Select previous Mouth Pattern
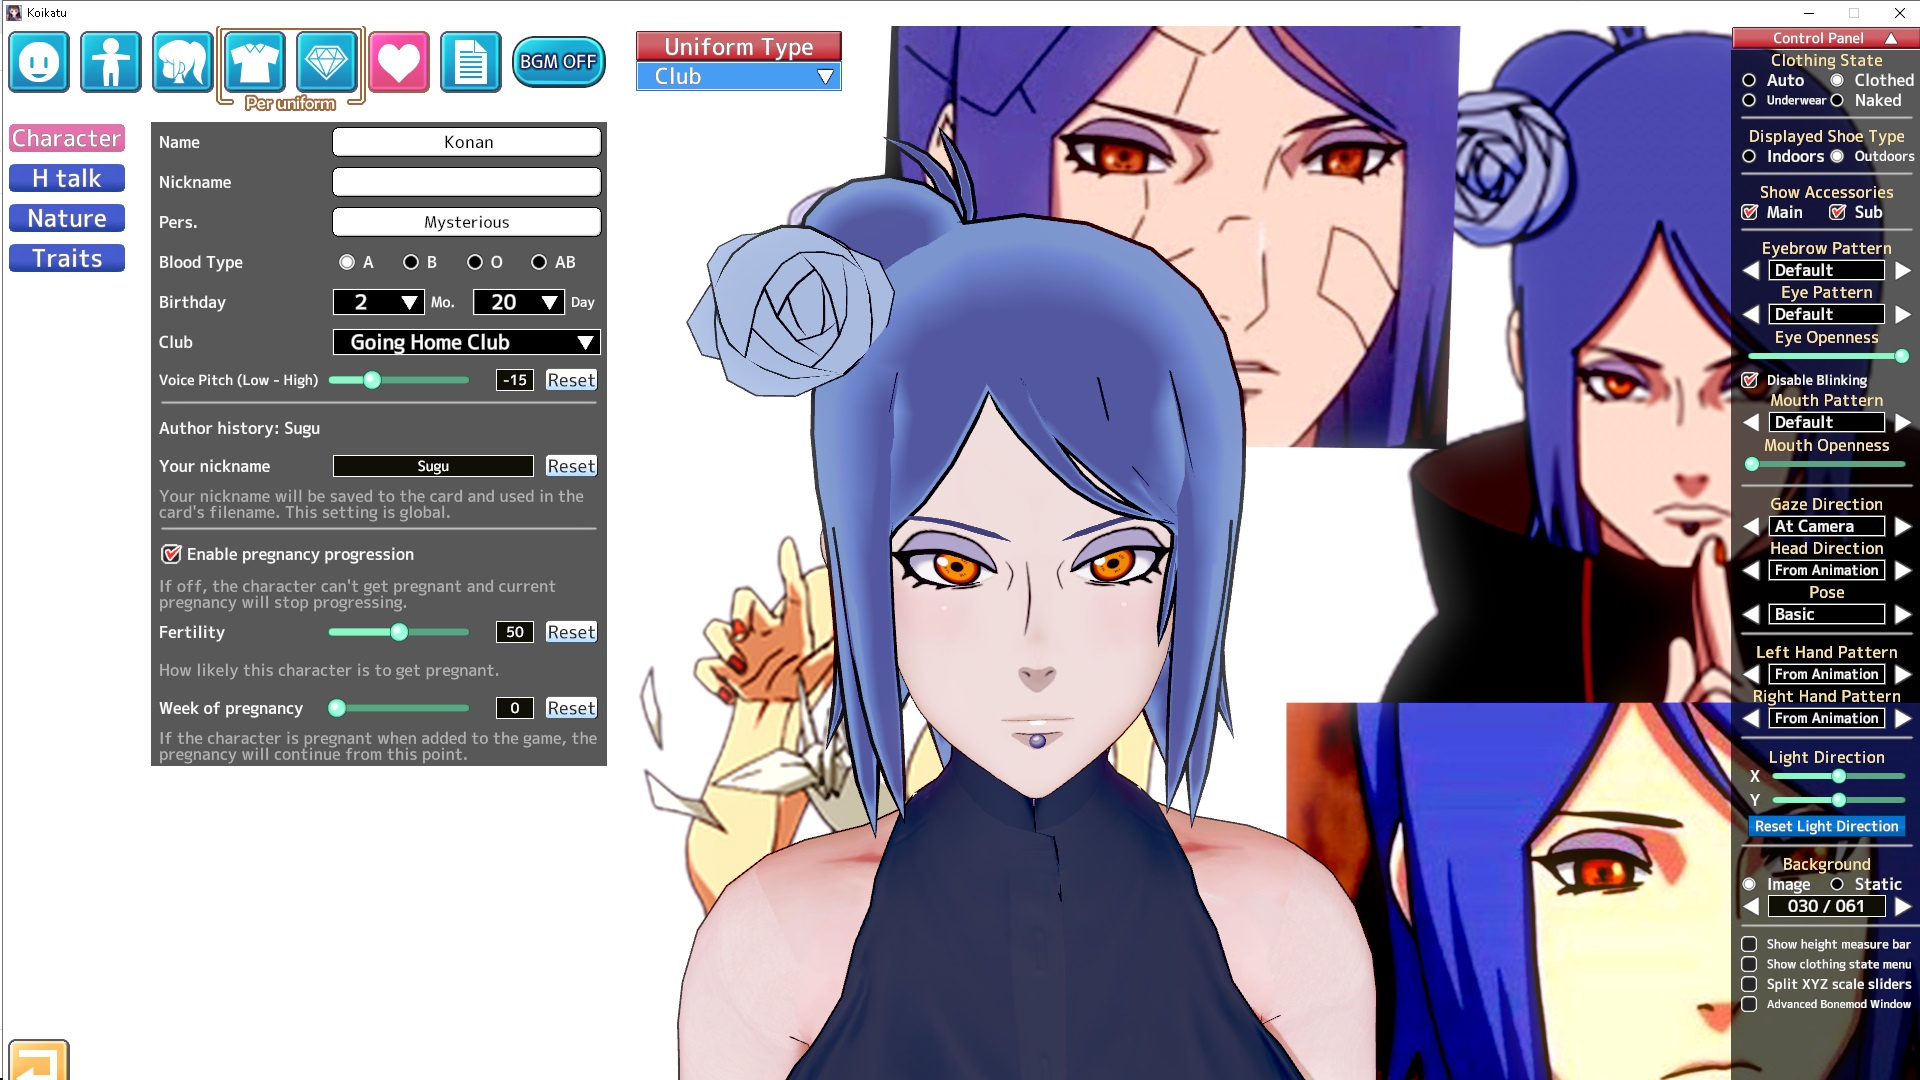 [x=1751, y=422]
